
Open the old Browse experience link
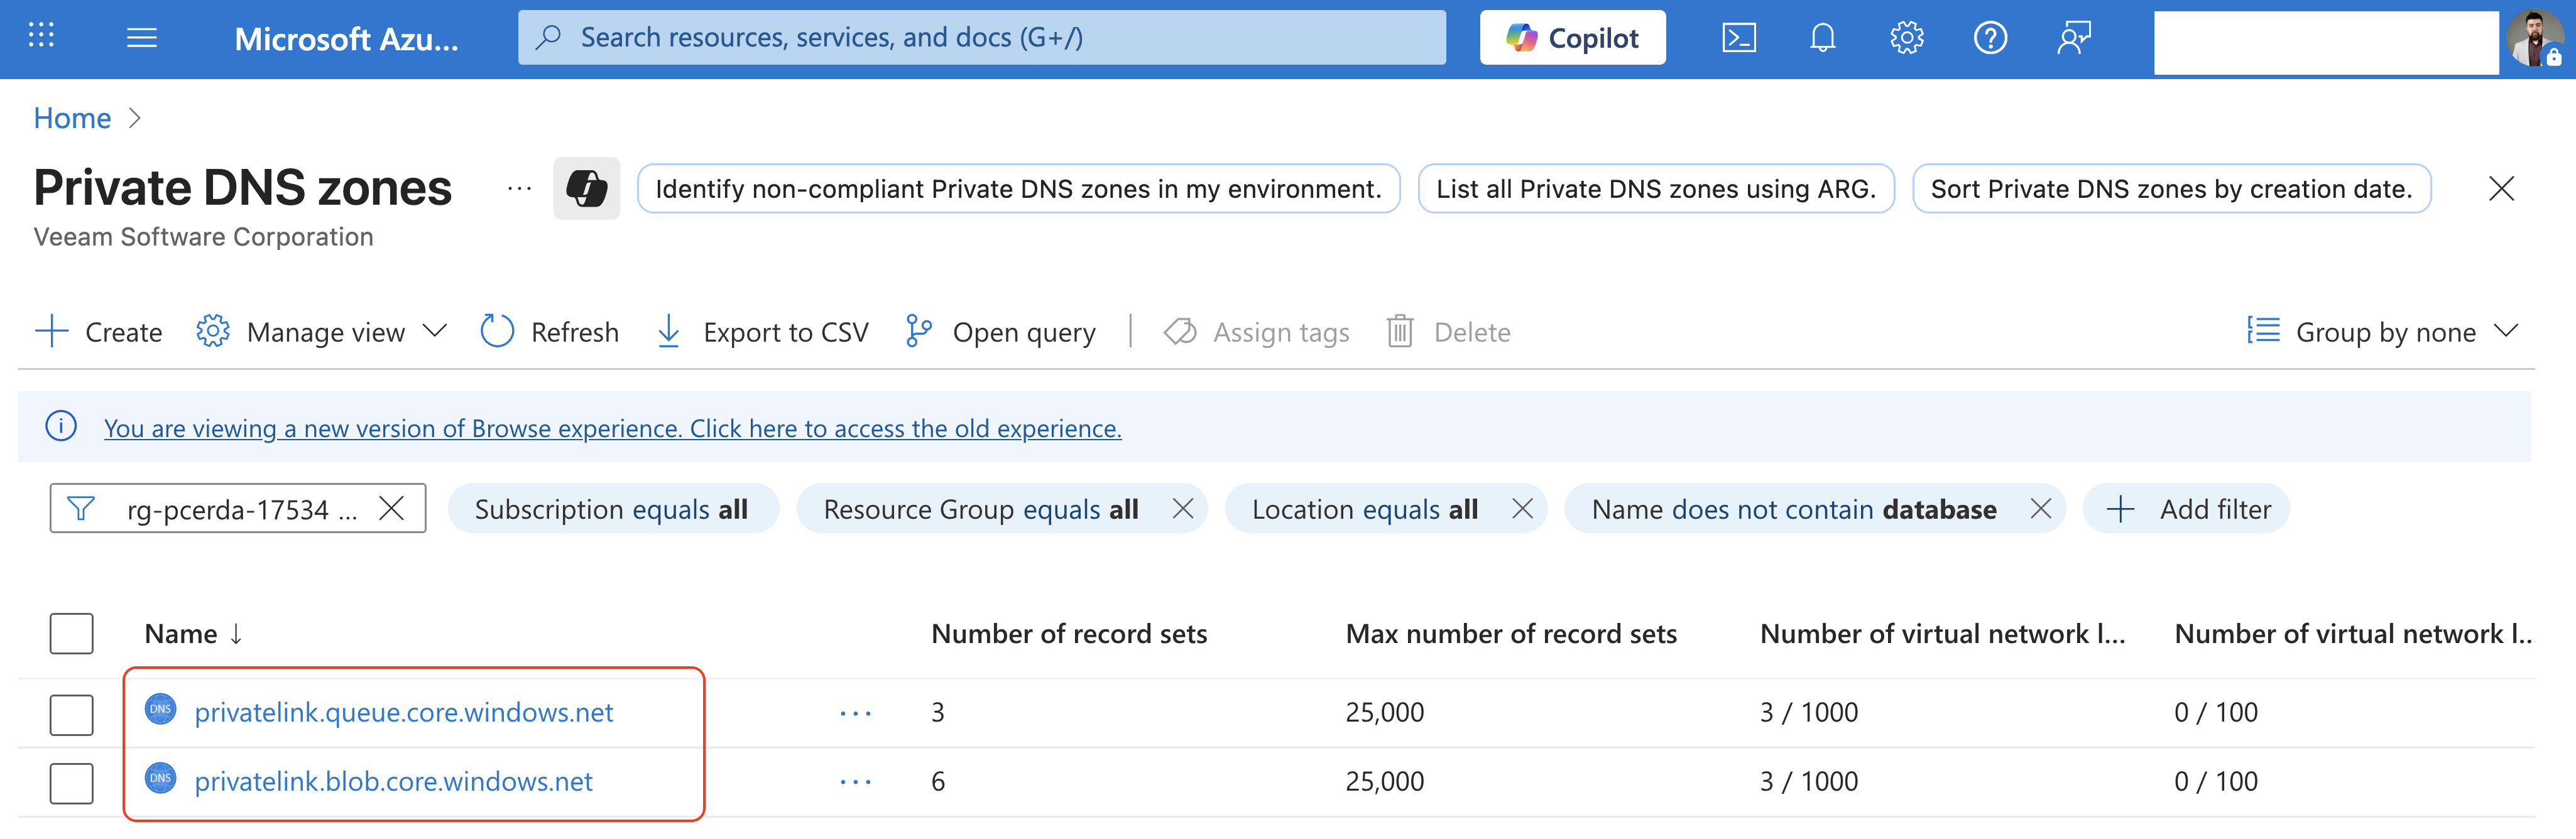(612, 428)
